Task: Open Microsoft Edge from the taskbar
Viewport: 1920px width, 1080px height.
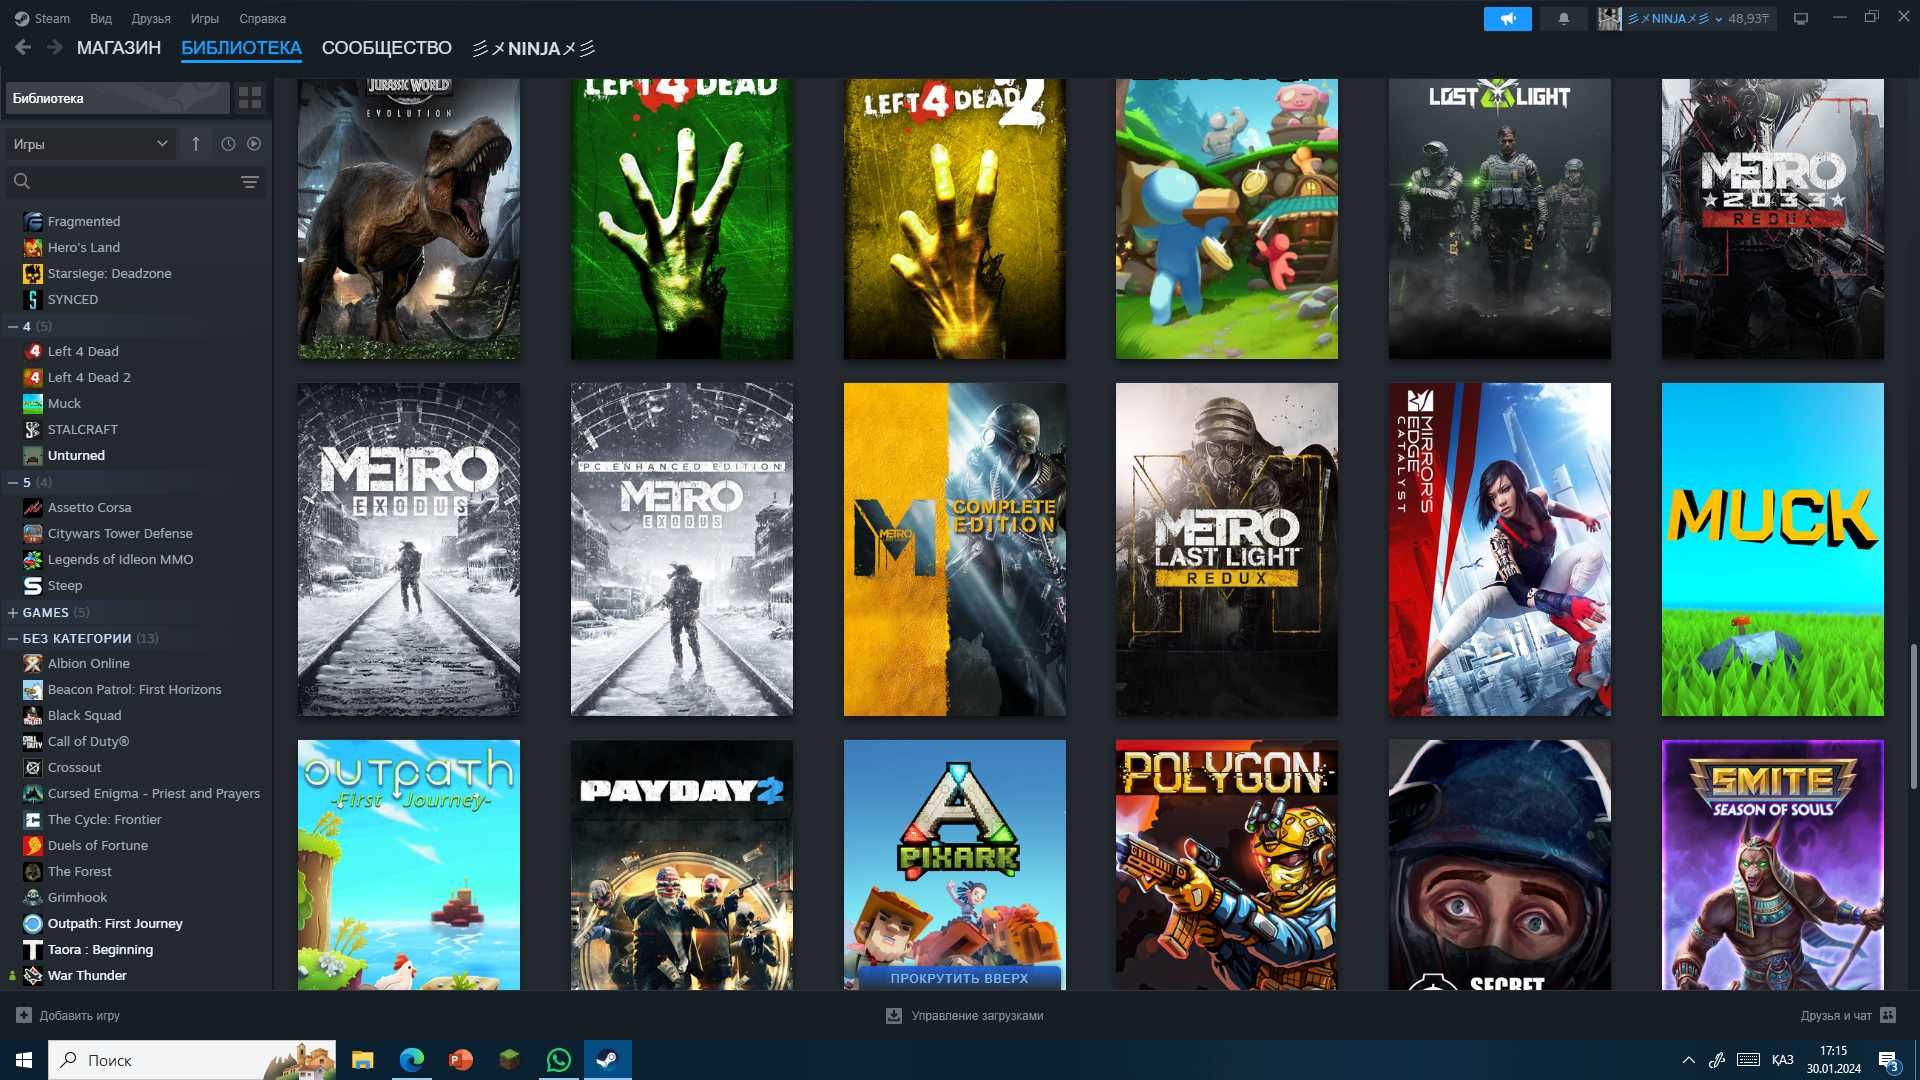Action: pyautogui.click(x=411, y=1060)
